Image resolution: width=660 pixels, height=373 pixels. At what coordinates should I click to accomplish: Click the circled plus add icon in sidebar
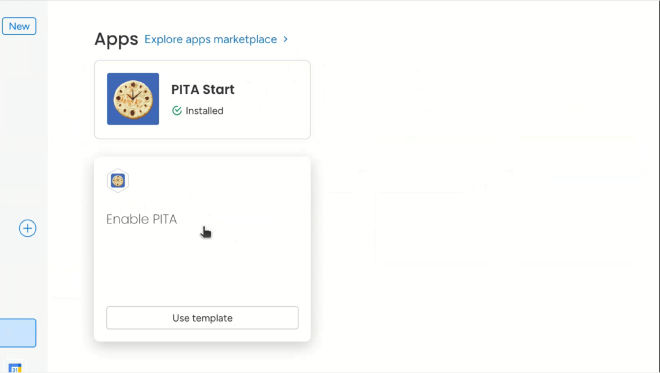click(x=27, y=228)
